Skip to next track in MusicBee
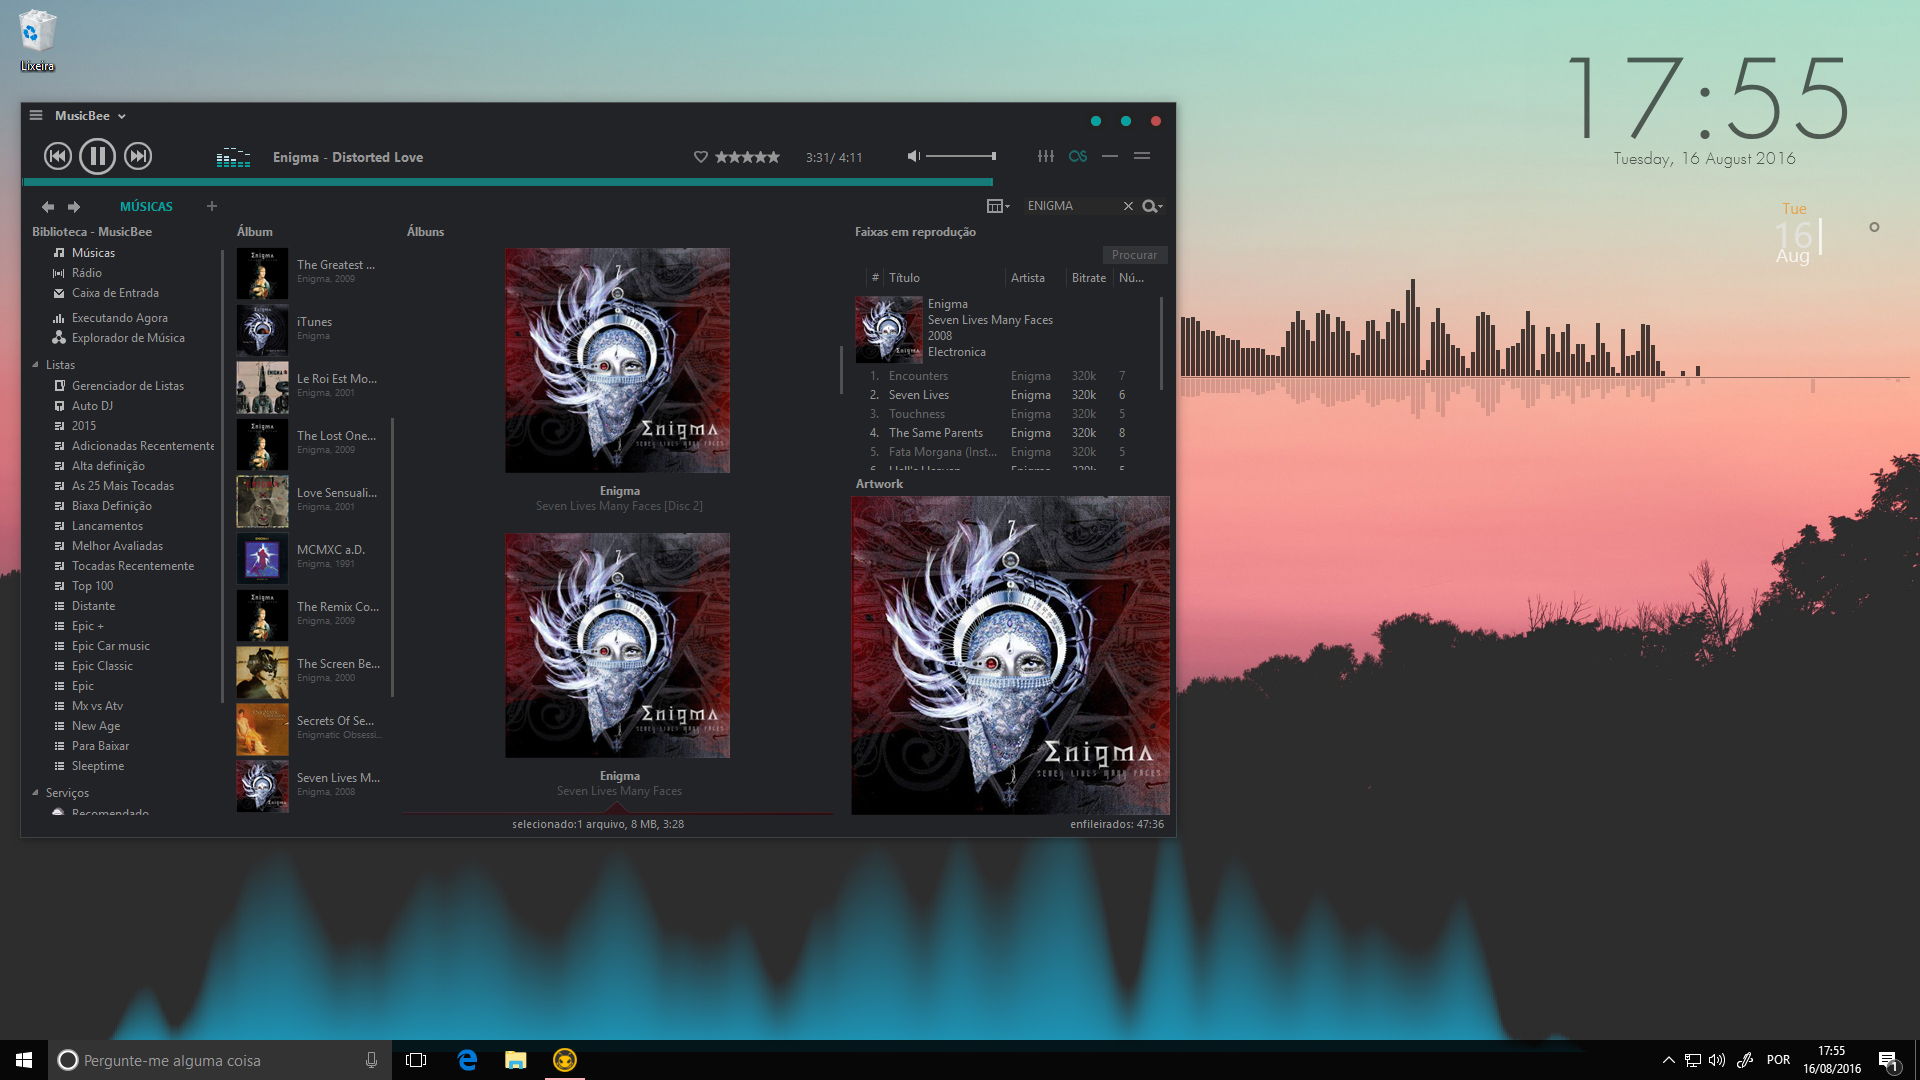Screen dimensions: 1920x1080 [x=138, y=156]
